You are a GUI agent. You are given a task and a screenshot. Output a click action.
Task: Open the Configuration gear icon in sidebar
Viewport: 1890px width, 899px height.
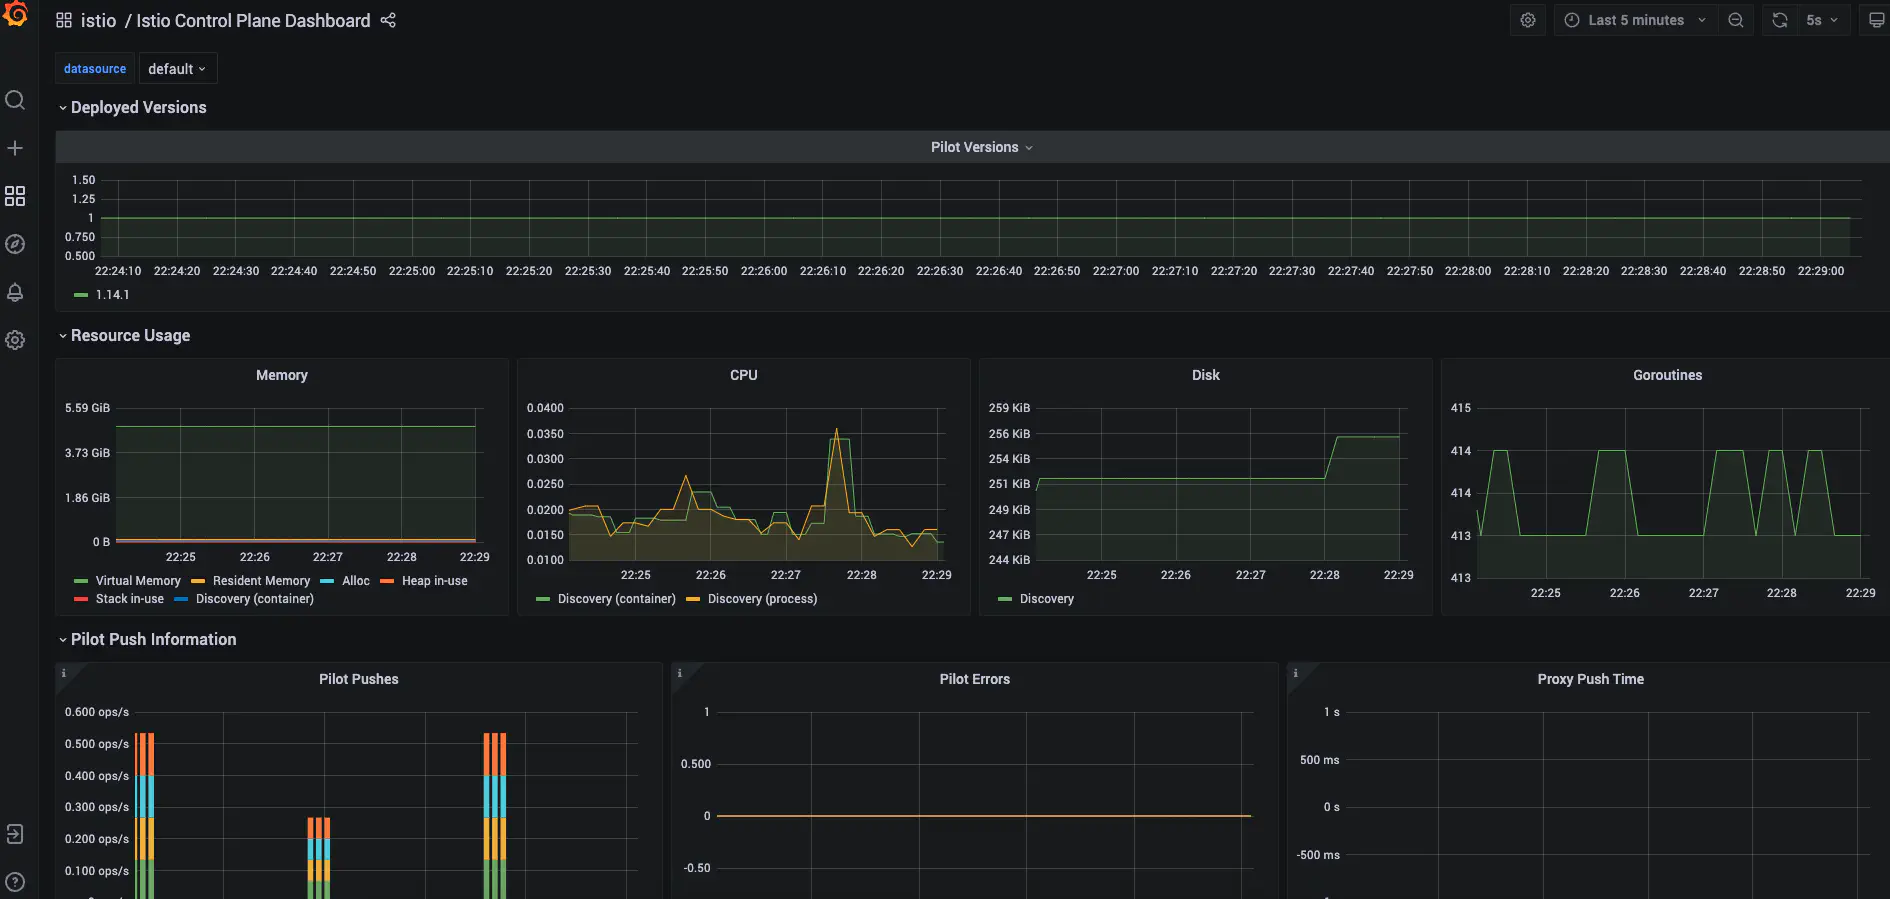(x=15, y=340)
